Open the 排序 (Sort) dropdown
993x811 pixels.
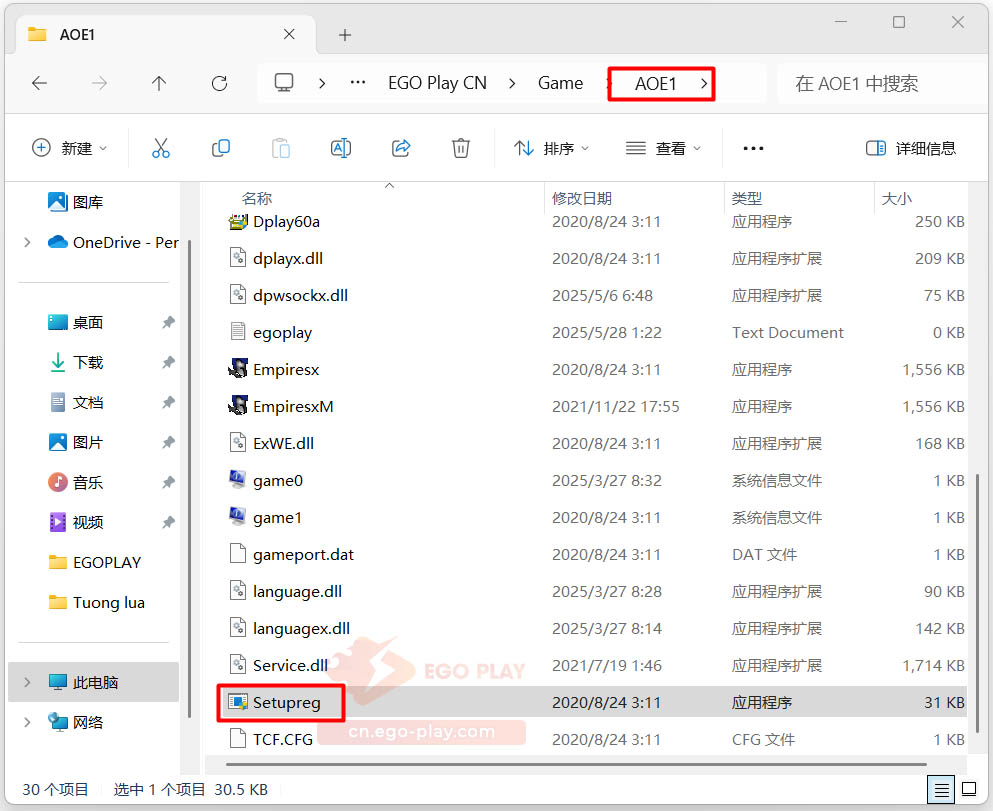pyautogui.click(x=551, y=148)
